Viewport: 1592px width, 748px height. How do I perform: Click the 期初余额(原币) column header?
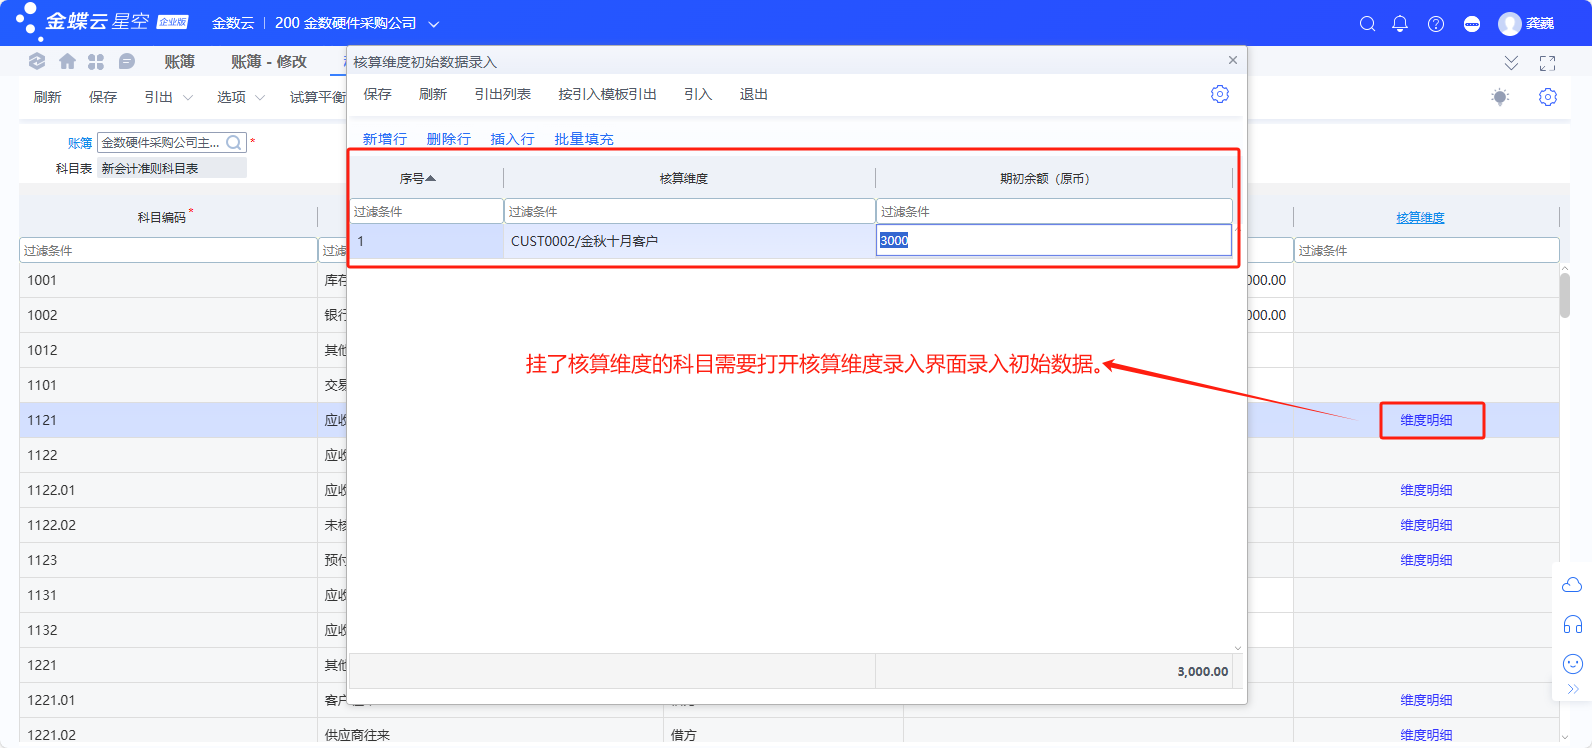[x=1045, y=178]
